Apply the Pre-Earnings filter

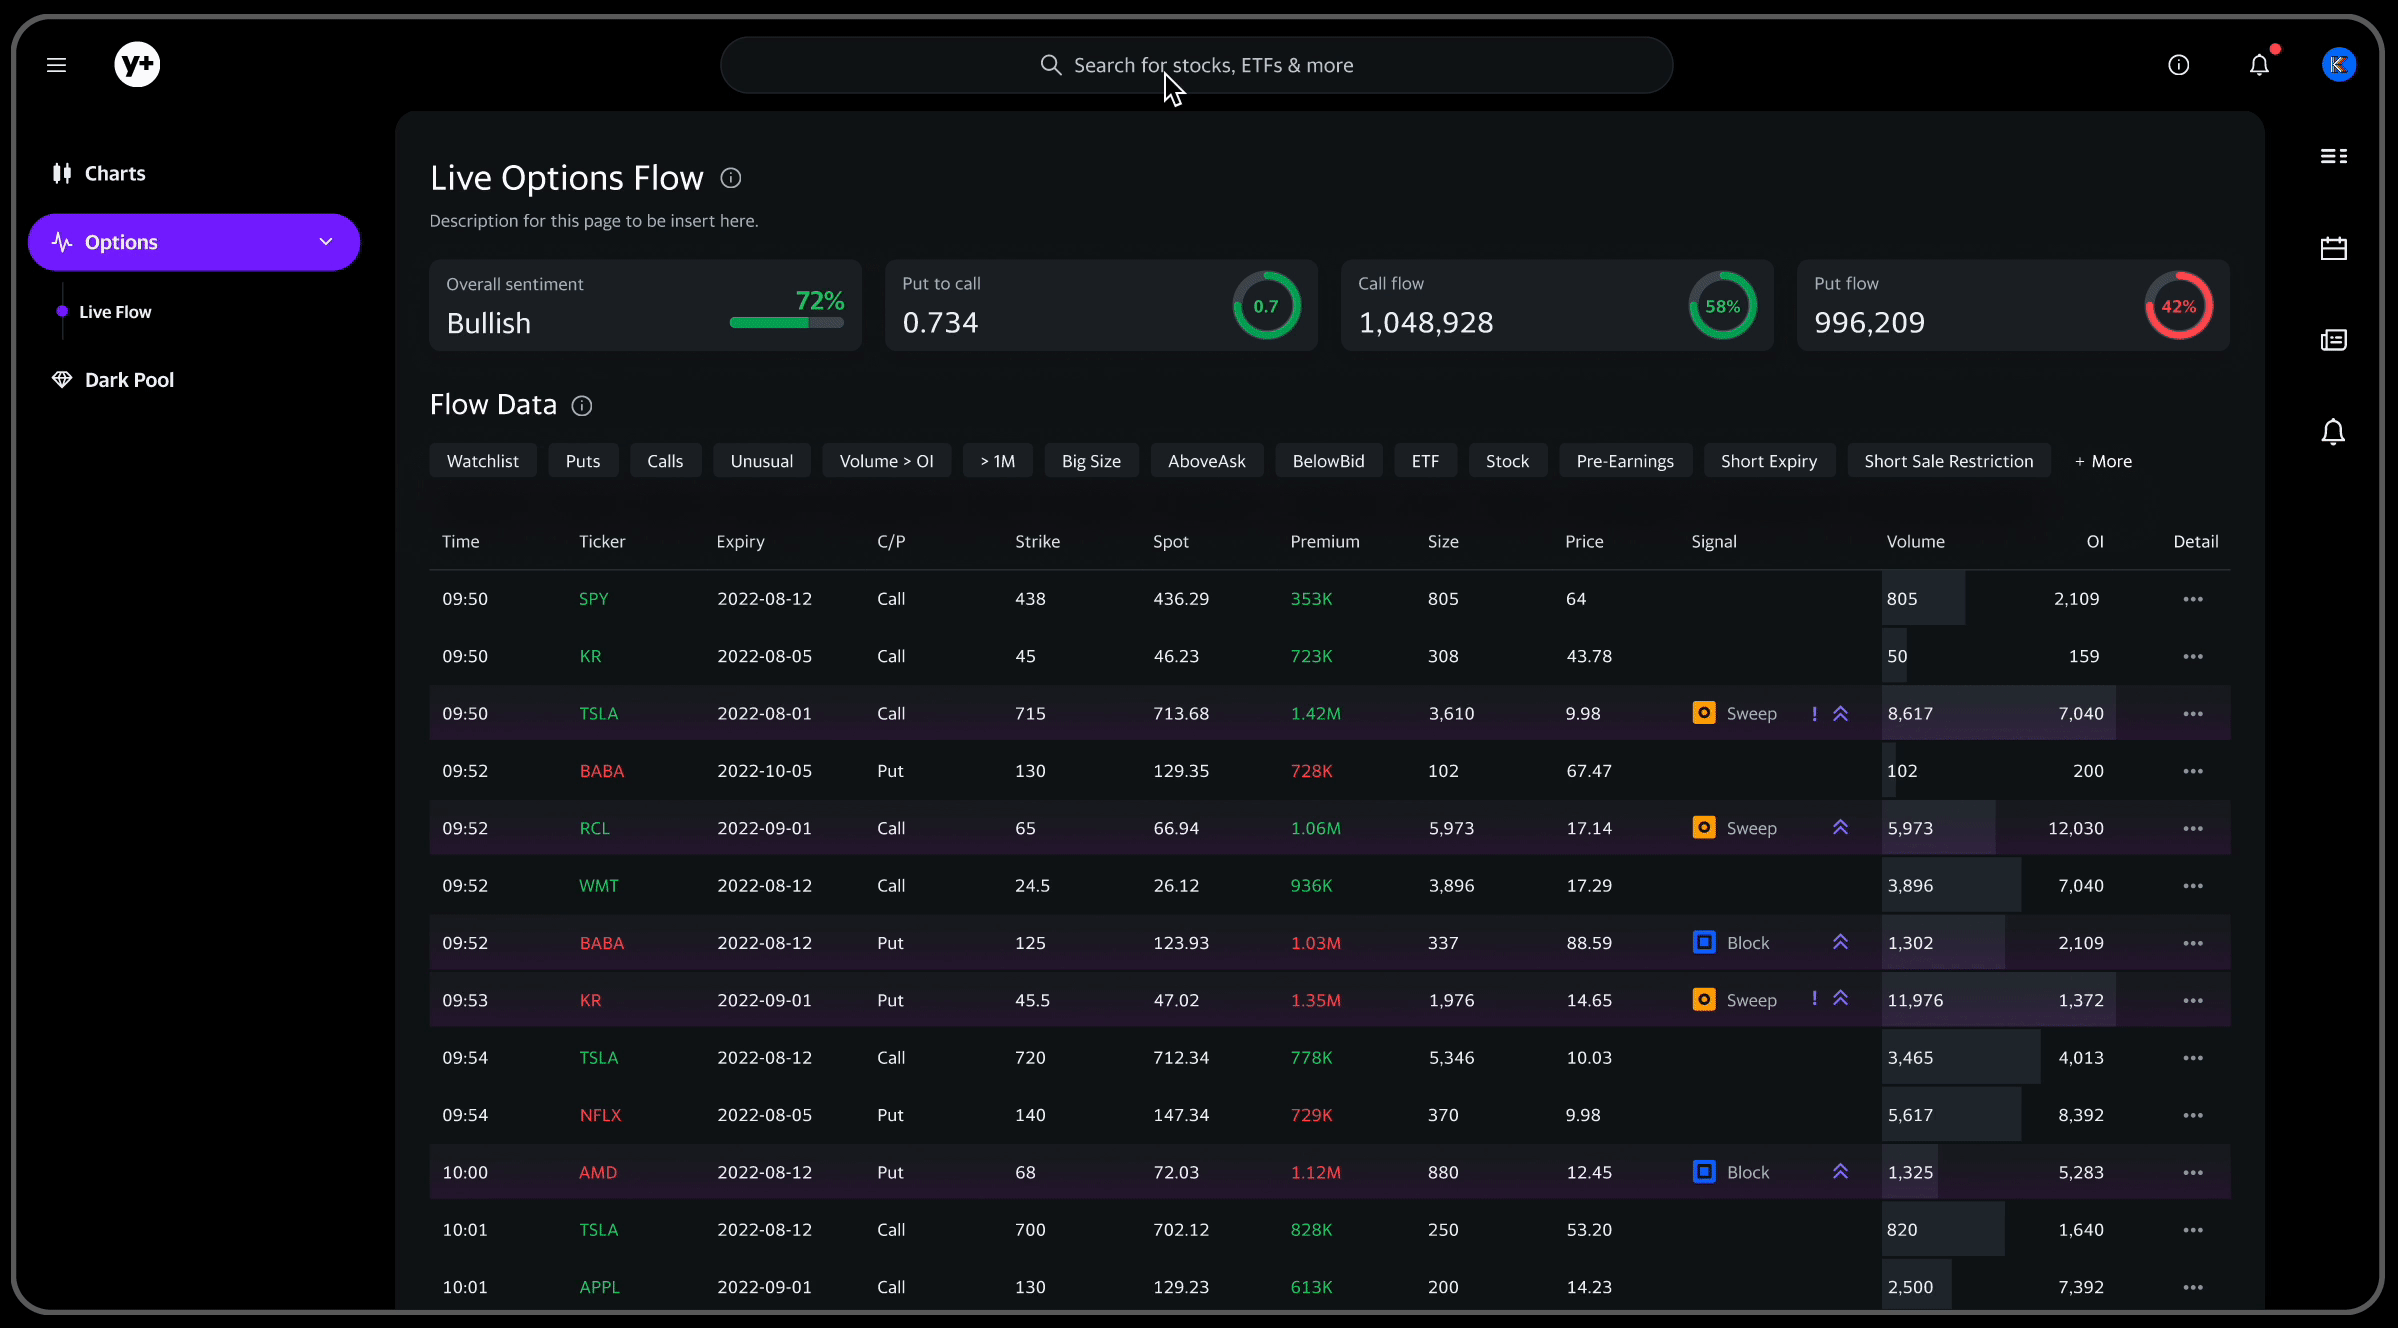pos(1626,461)
